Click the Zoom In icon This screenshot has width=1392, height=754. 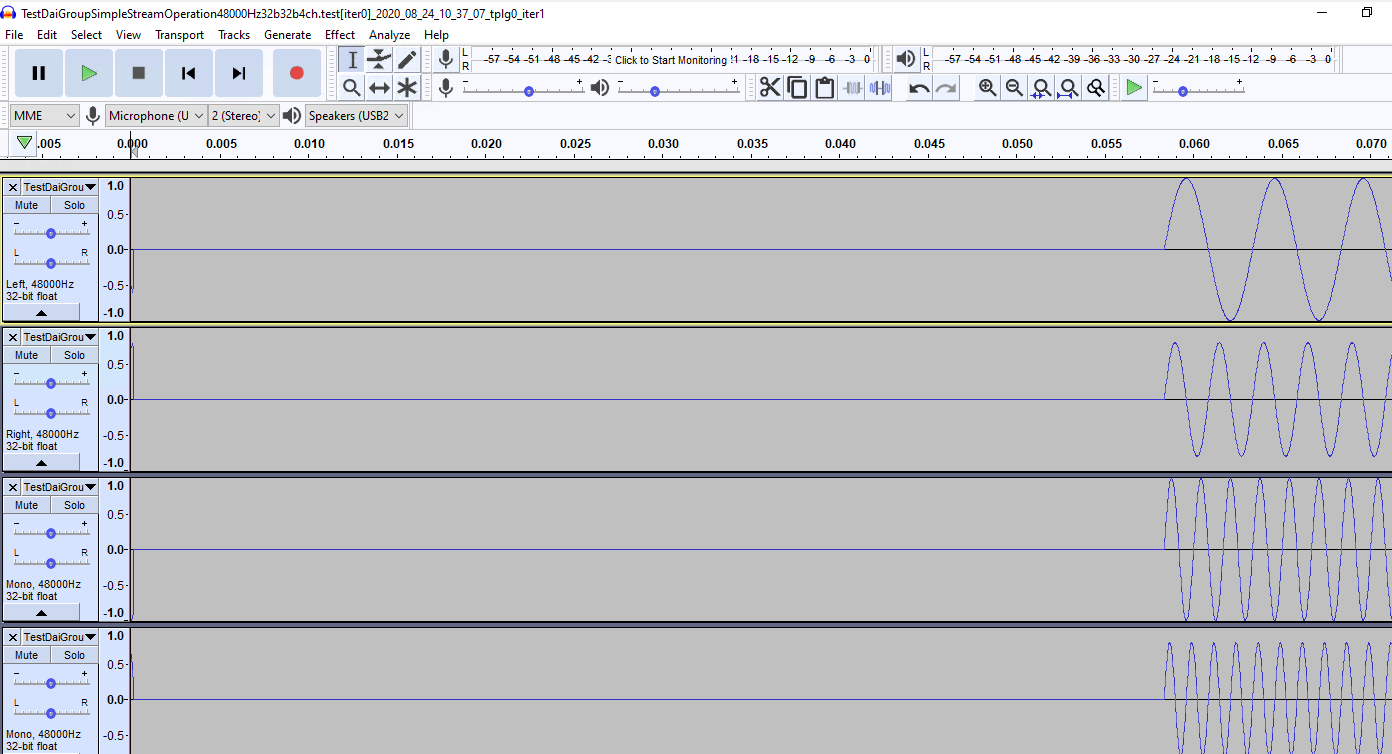coord(988,88)
